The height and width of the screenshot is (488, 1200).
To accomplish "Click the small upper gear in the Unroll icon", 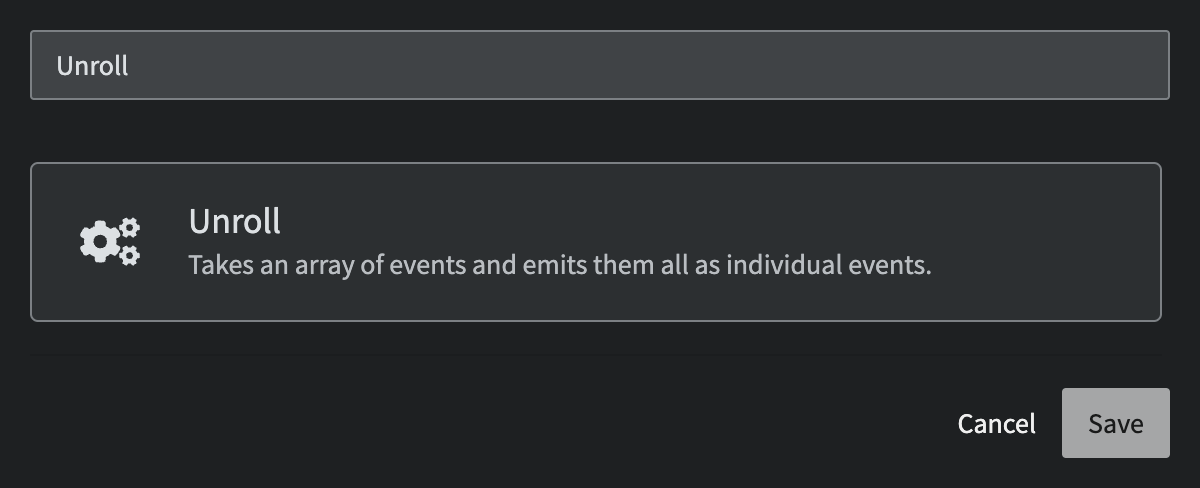I will [130, 229].
